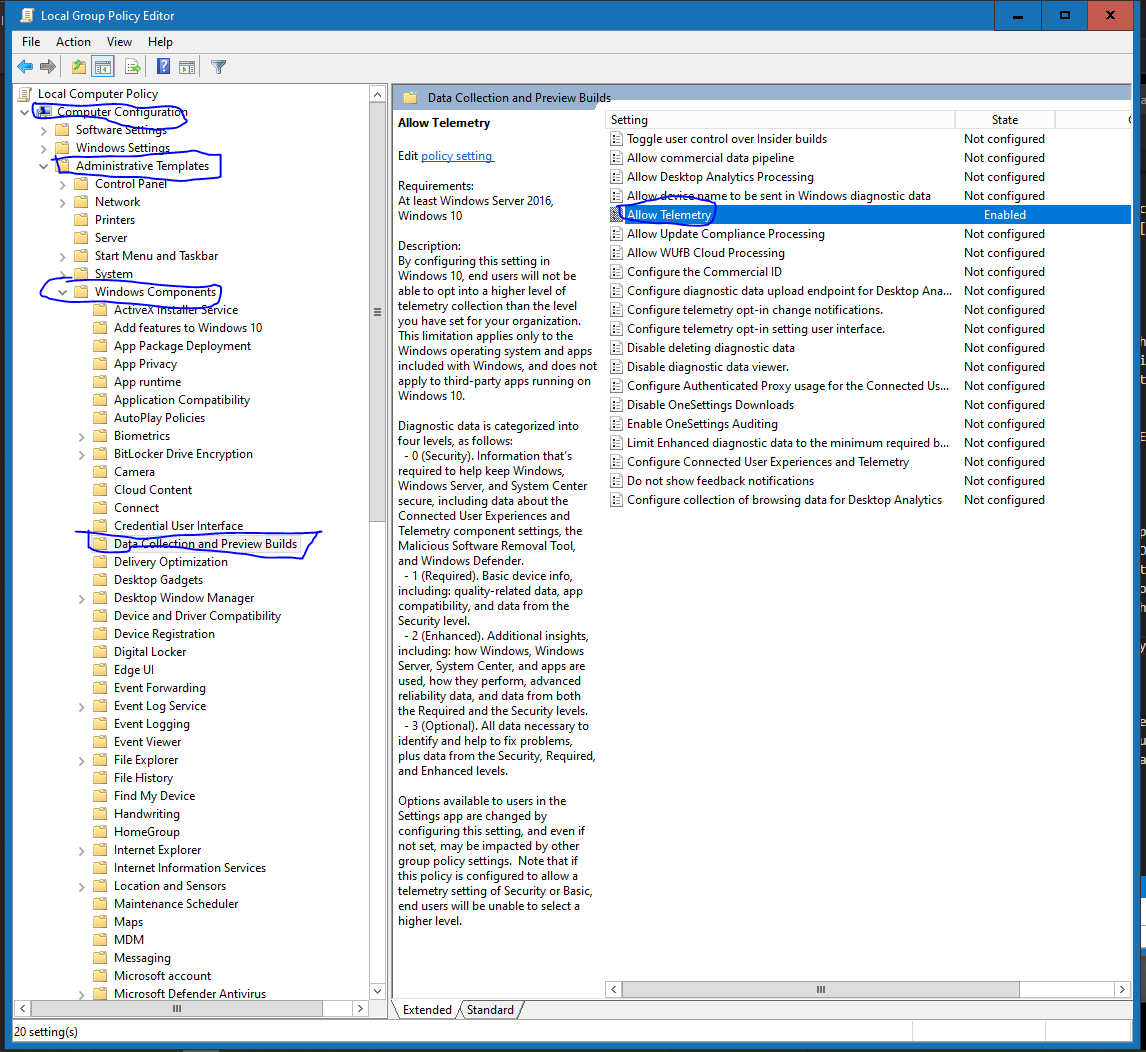The height and width of the screenshot is (1052, 1146).
Task: Click the Disable diagnostic data viewer setting icon
Action: [616, 367]
